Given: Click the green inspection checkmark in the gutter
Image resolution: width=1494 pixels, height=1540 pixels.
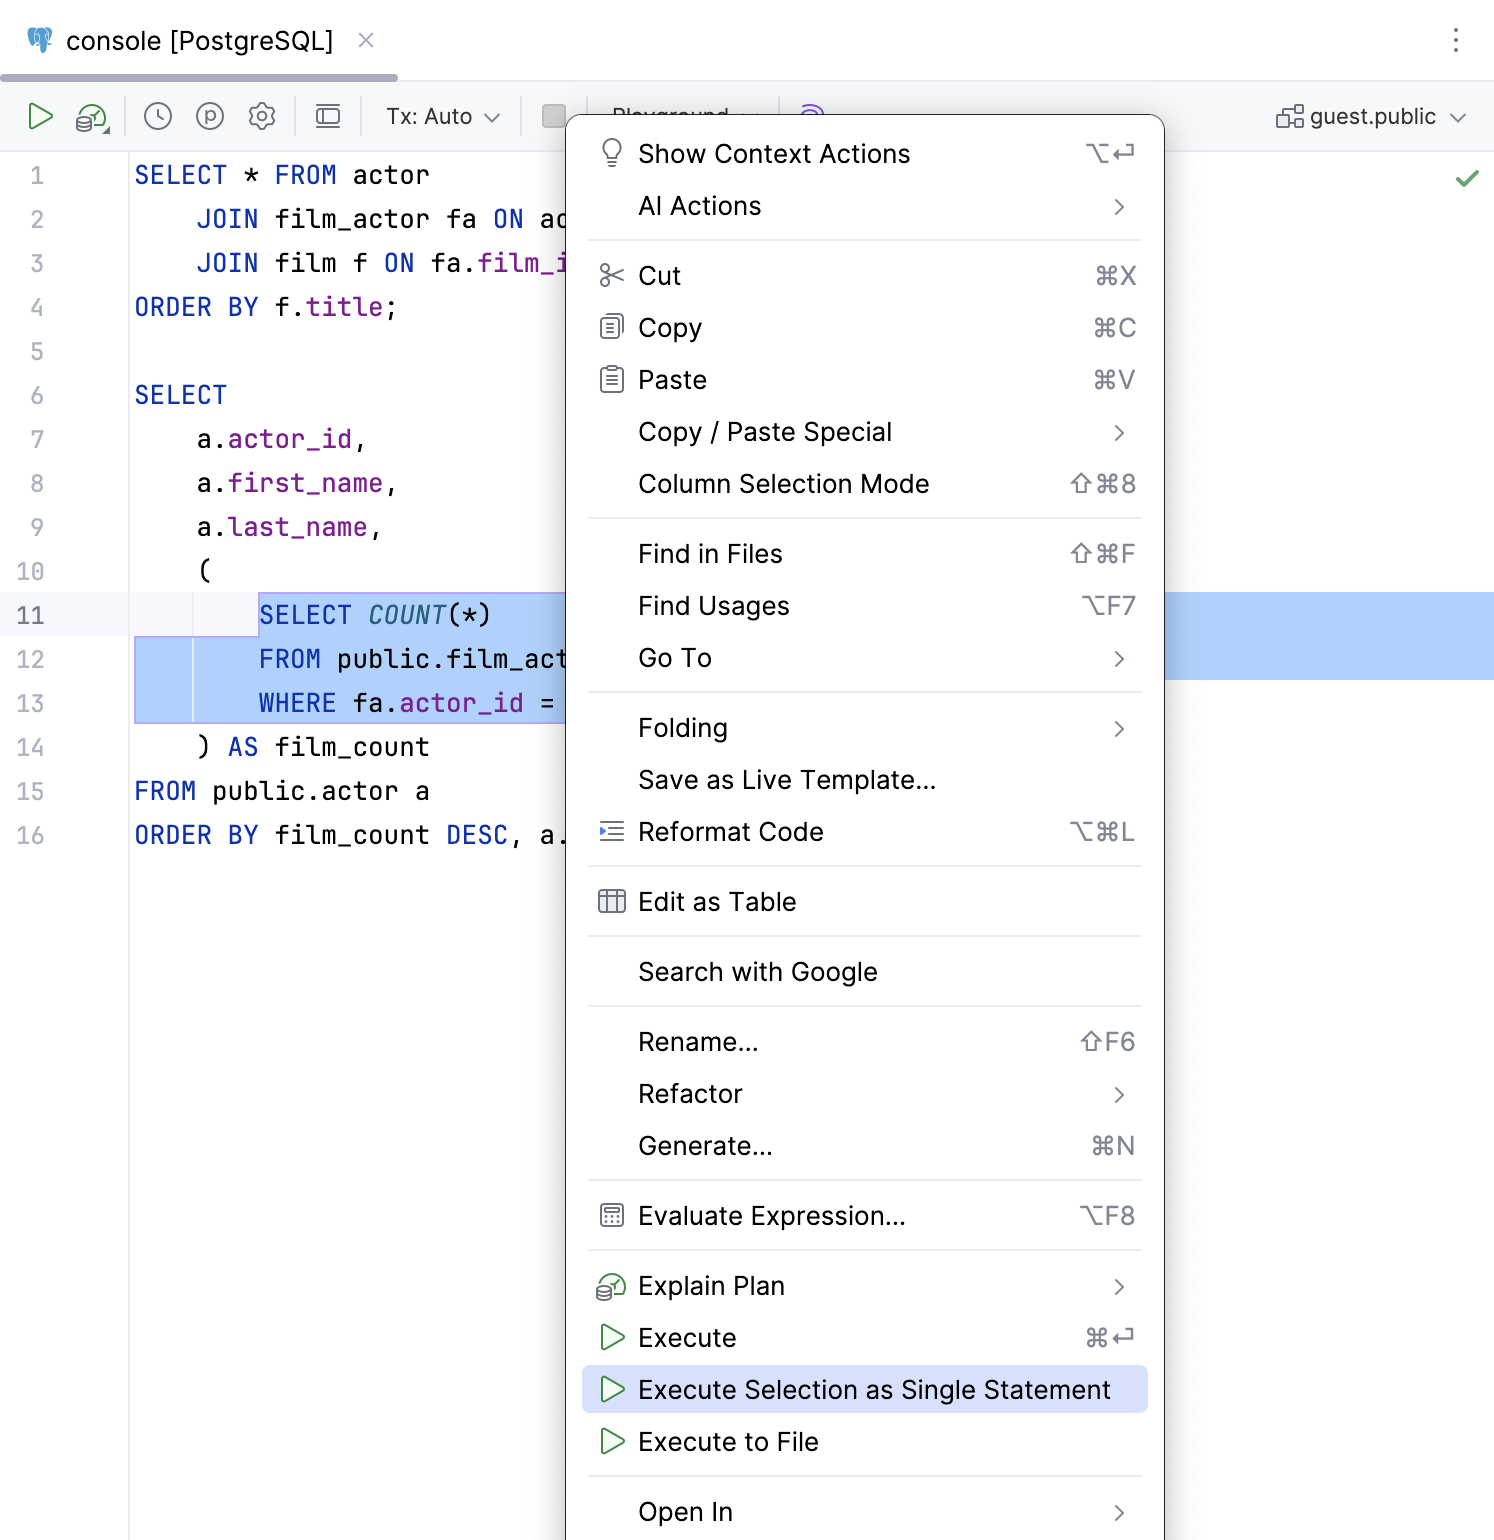Looking at the screenshot, I should [x=1467, y=178].
